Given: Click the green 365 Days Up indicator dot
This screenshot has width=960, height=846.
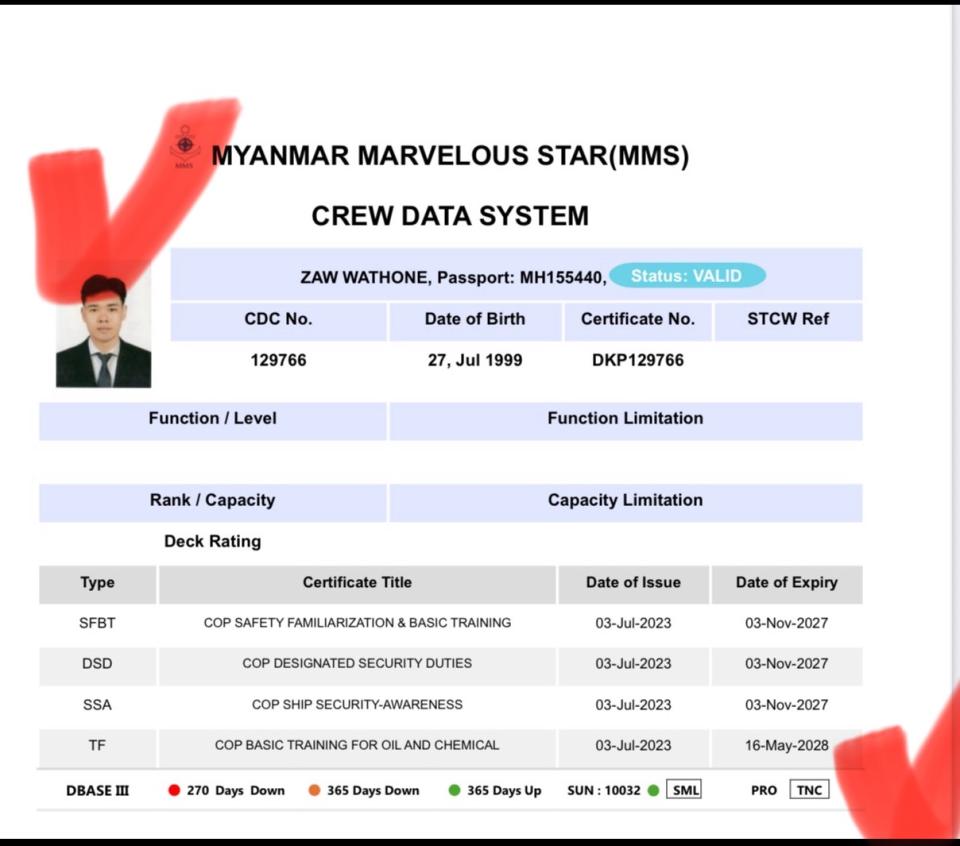Looking at the screenshot, I should coord(454,790).
